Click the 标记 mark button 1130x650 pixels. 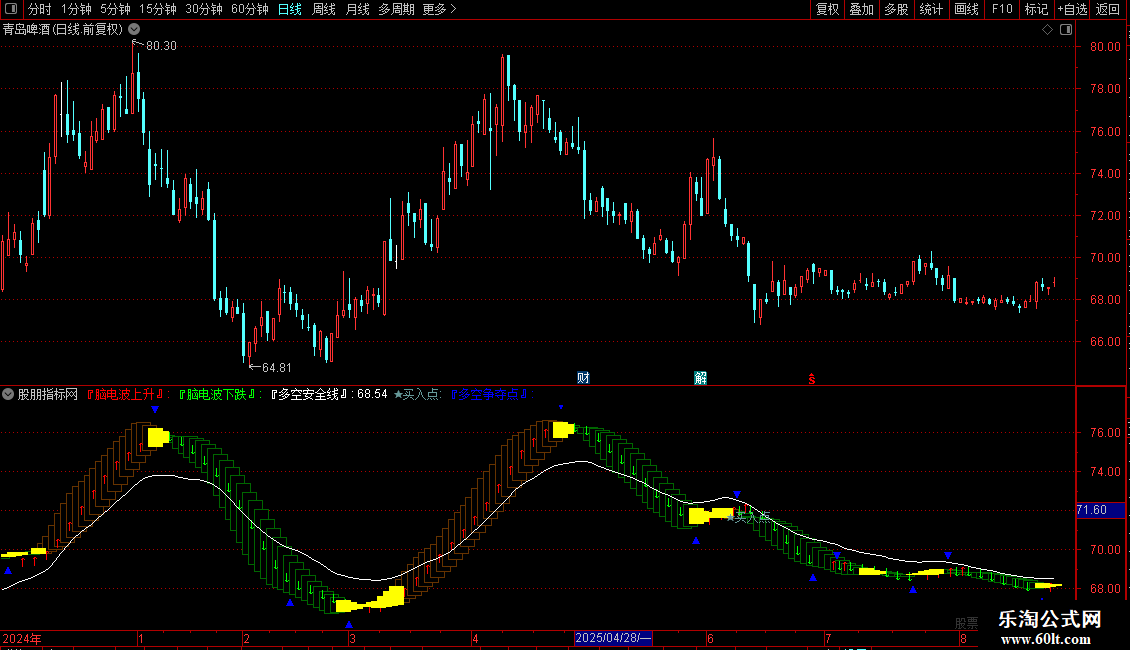point(1036,9)
